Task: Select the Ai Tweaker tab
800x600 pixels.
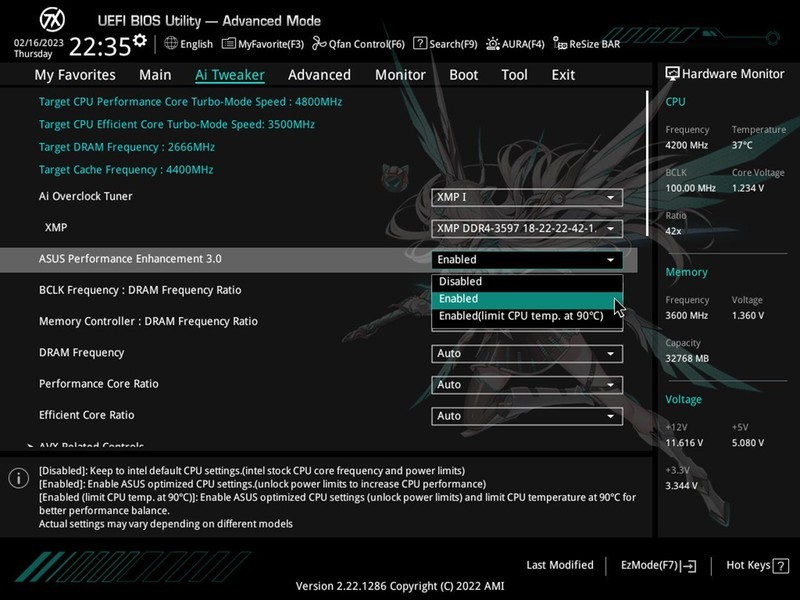Action: pyautogui.click(x=230, y=75)
